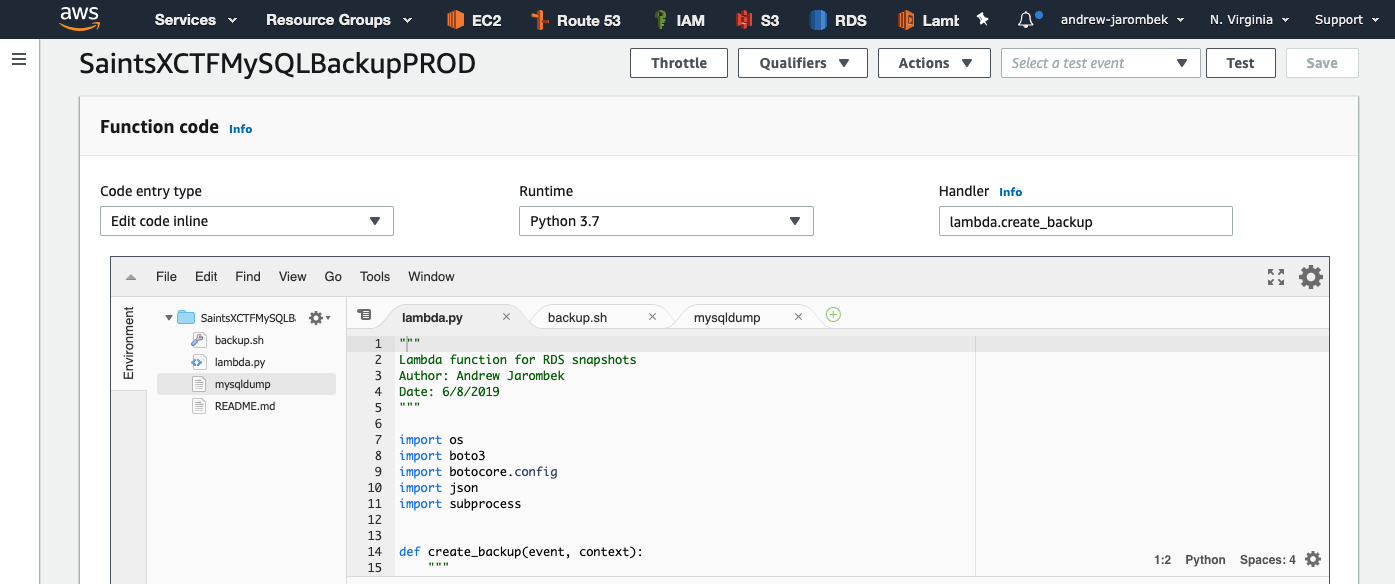Open environment folder settings gear
Image resolution: width=1395 pixels, height=584 pixels.
319,318
